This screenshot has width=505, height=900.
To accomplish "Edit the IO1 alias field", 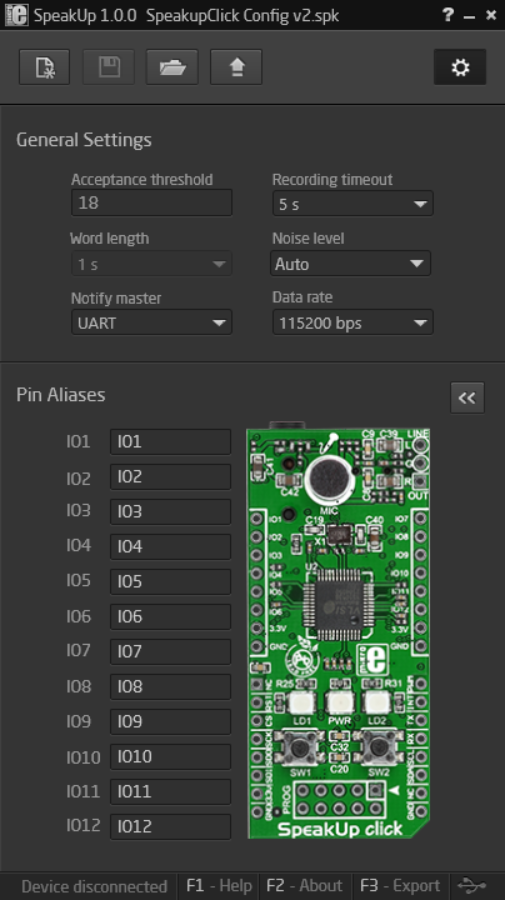I will click(170, 441).
